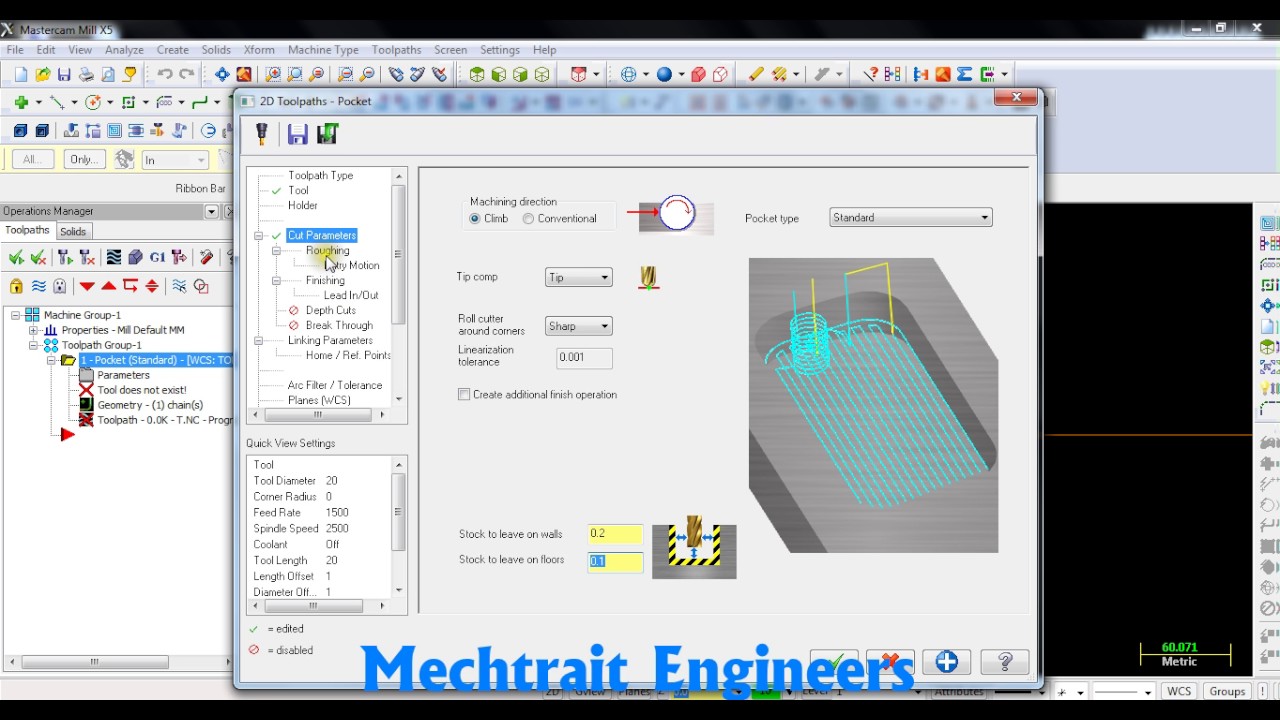Move insert arrow down (red down triangle)
Viewport: 1280px width, 720px height.
(87, 286)
